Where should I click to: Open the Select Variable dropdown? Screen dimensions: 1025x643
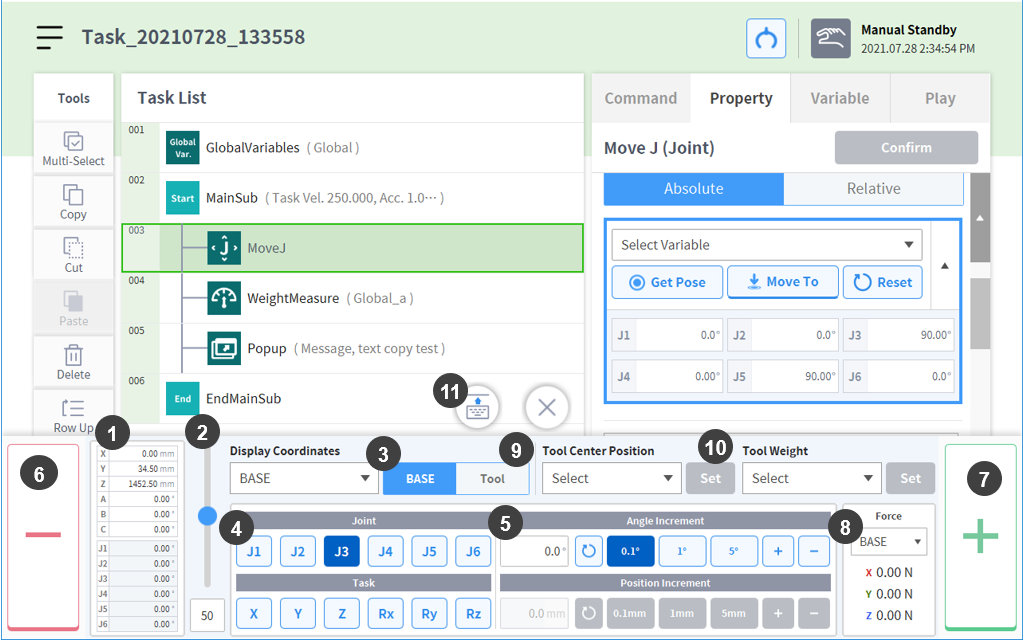766,245
